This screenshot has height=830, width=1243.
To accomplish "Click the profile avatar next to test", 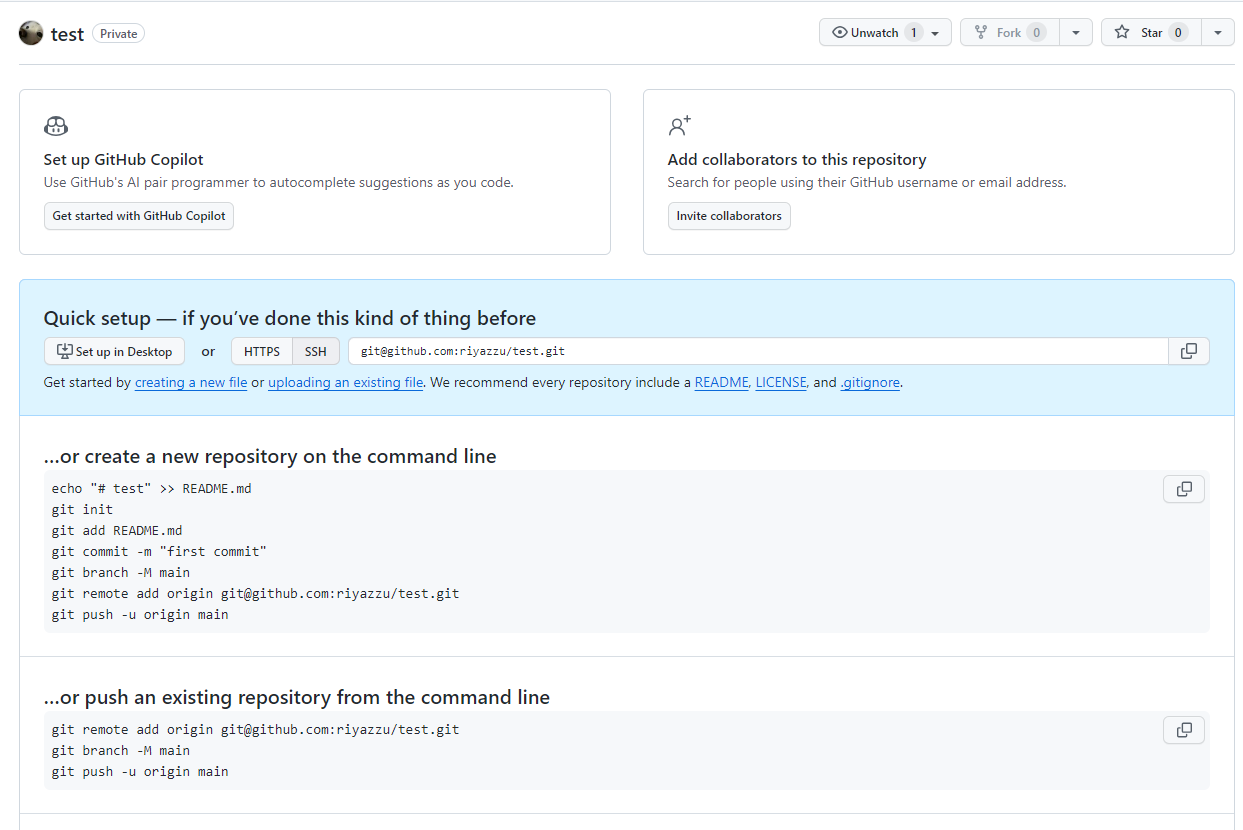I will (x=31, y=33).
